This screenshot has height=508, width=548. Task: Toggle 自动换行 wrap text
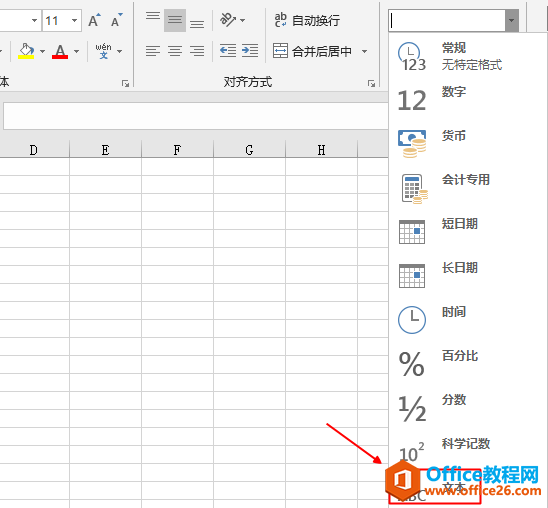pyautogui.click(x=307, y=20)
